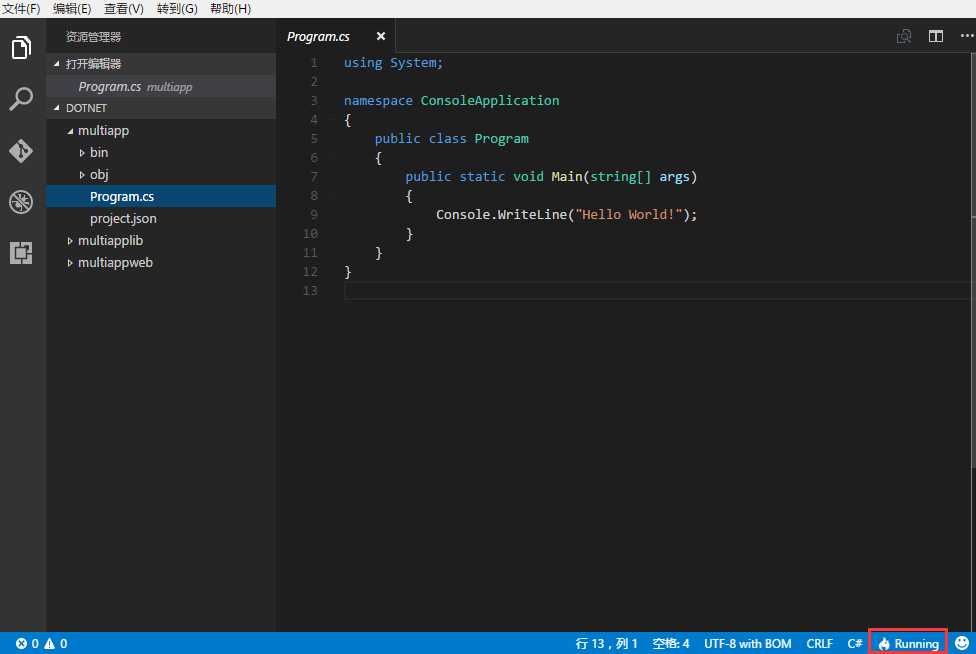The image size is (976, 654).
Task: Open the 查看(V) menu
Action: click(x=123, y=9)
